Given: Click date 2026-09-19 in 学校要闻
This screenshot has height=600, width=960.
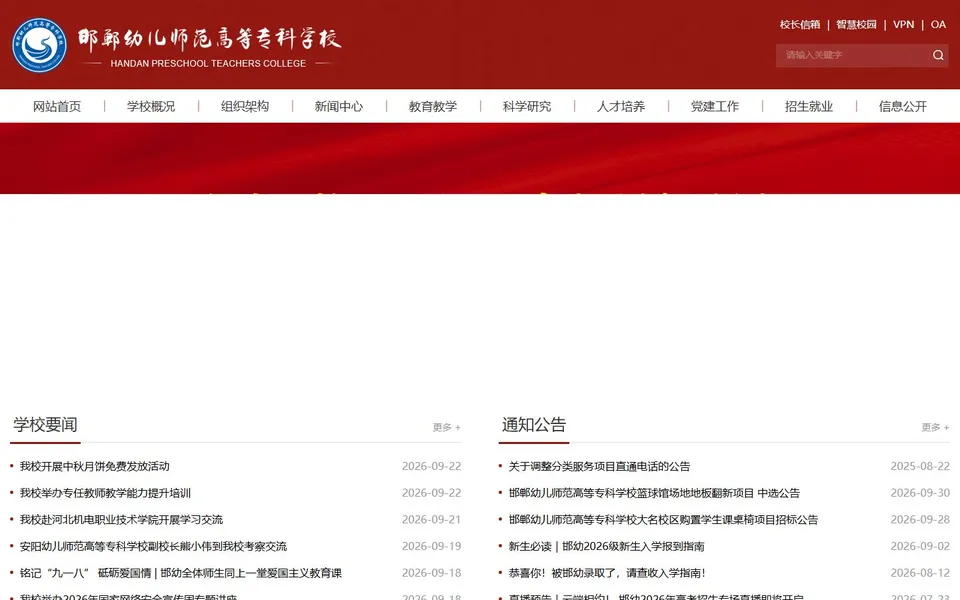Looking at the screenshot, I should click(x=431, y=546).
